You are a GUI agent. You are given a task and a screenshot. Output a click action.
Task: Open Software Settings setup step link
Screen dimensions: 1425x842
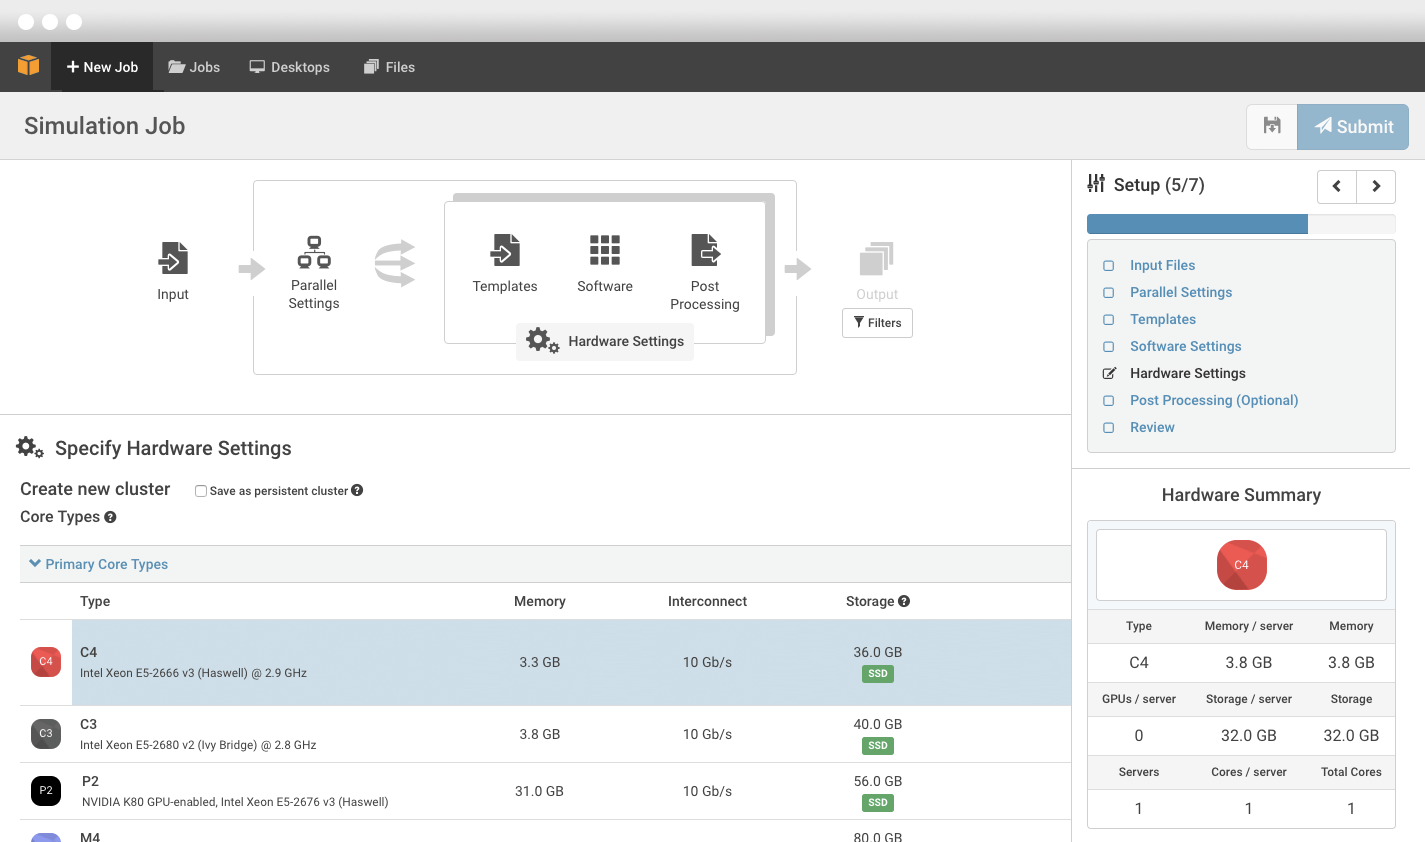[1186, 346]
